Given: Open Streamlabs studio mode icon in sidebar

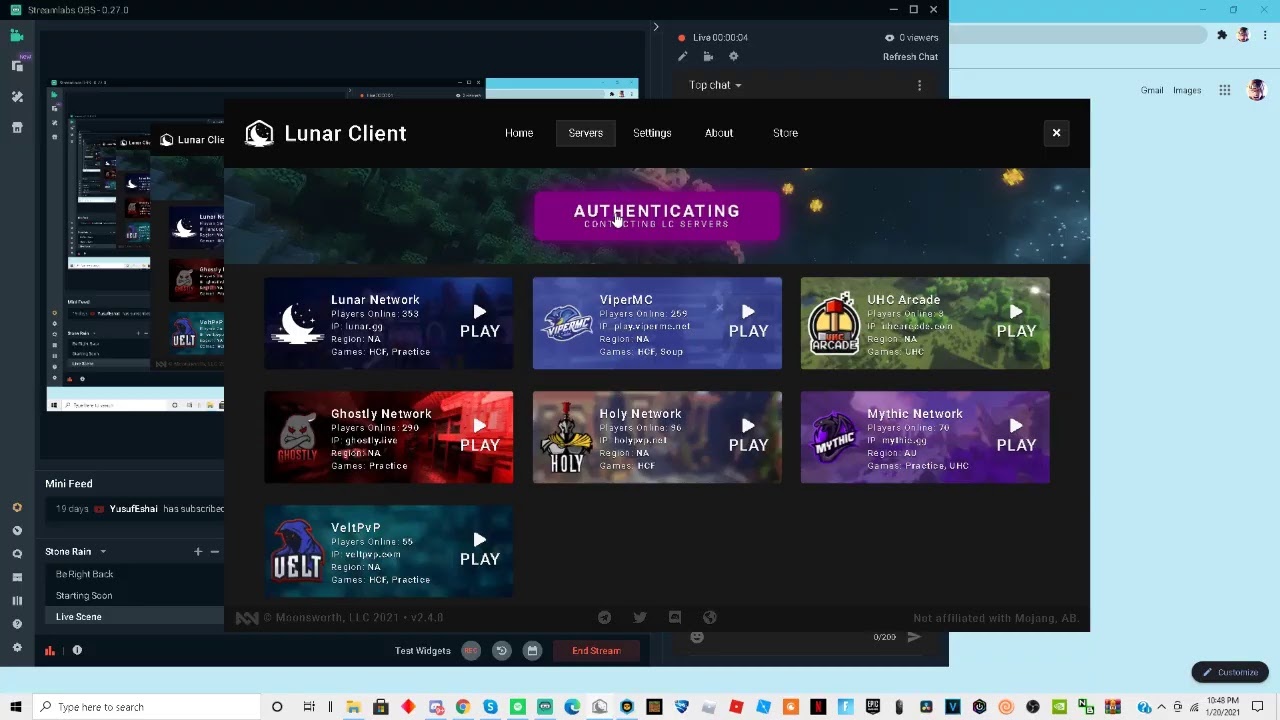Looking at the screenshot, I should tap(17, 601).
